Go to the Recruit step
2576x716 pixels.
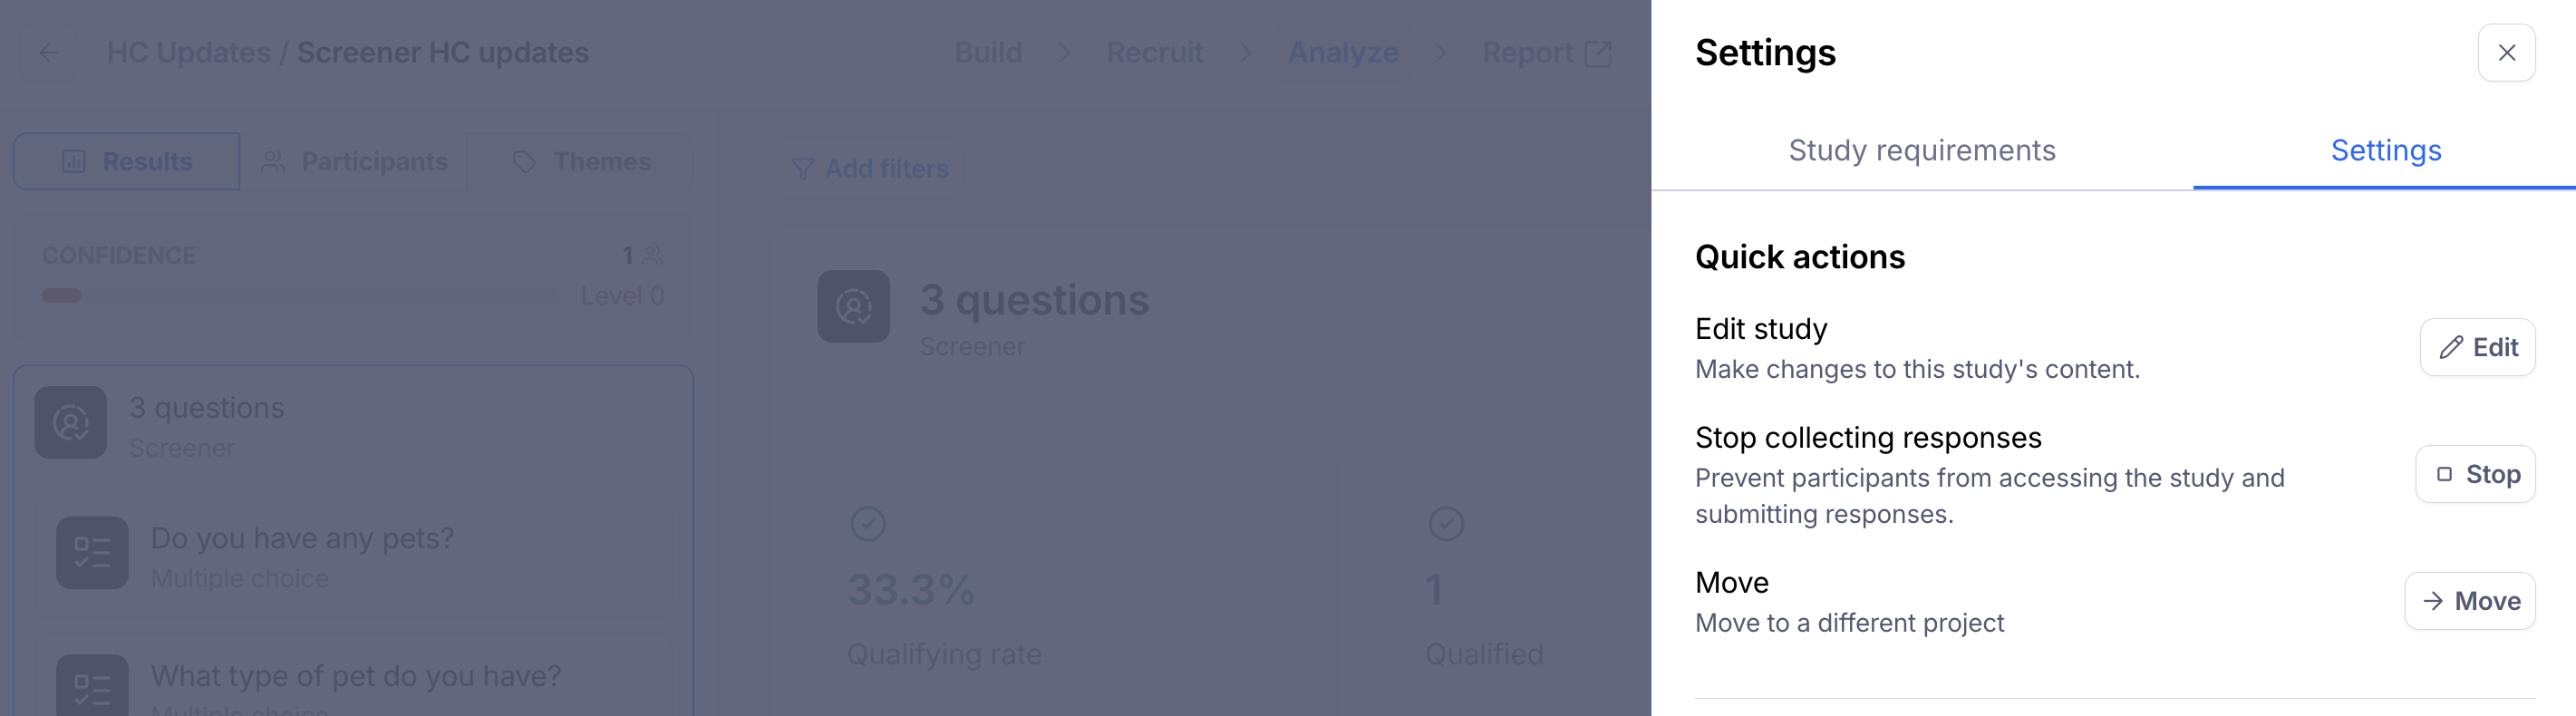[x=1154, y=53]
